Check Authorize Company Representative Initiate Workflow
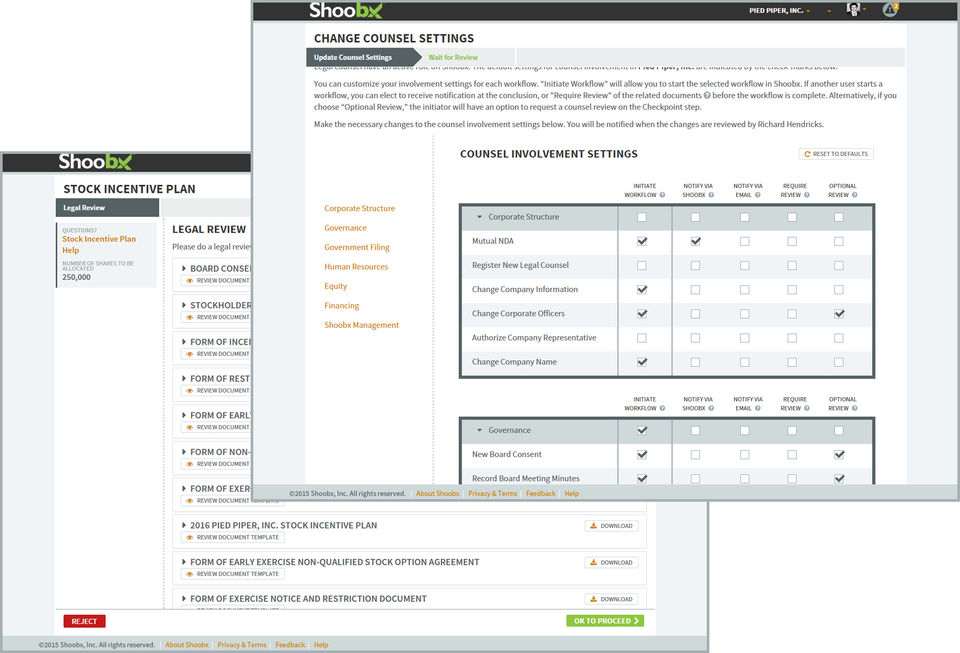The image size is (960, 653). (642, 338)
